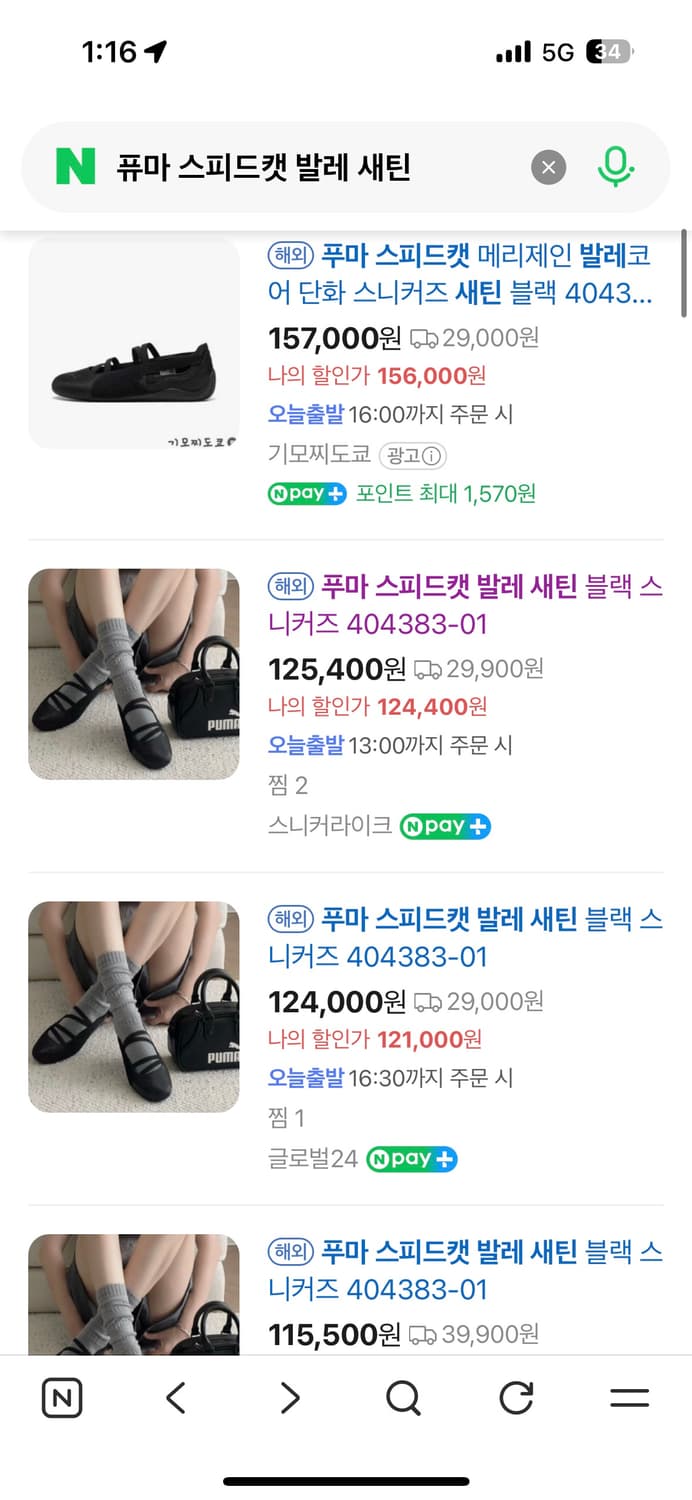Tap the microphone icon for voice search
This screenshot has height=1500, width=692.
[617, 167]
